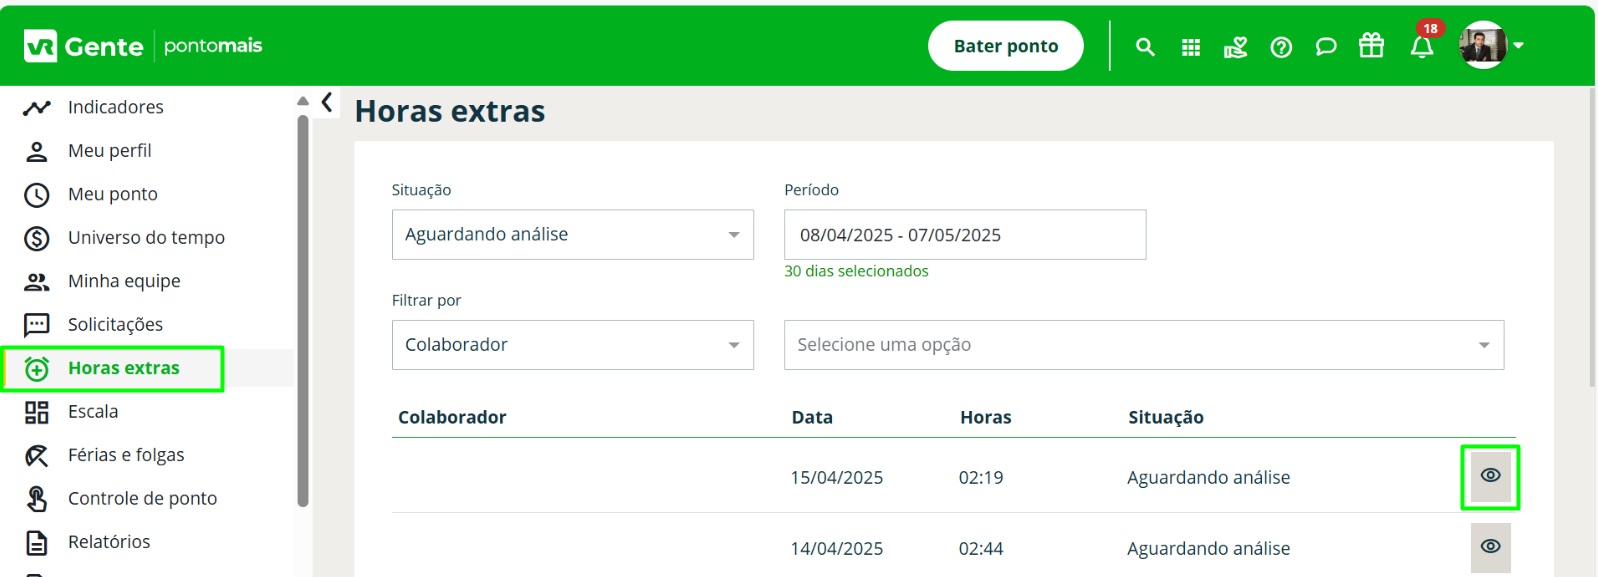Open the user avatar profile menu
The height and width of the screenshot is (577, 1598).
coord(1491,45)
